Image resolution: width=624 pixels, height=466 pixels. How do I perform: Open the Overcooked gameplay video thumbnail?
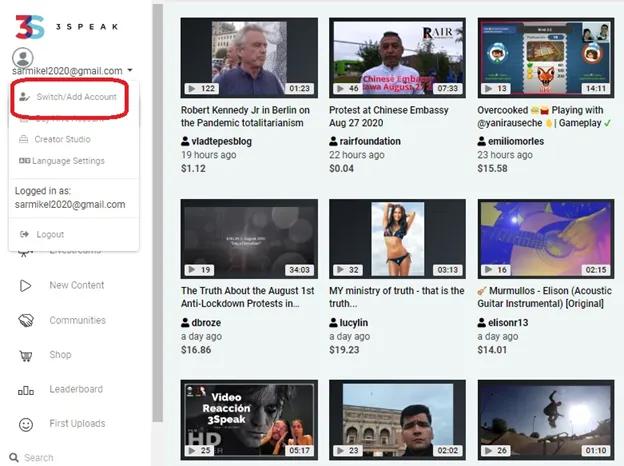(x=546, y=58)
